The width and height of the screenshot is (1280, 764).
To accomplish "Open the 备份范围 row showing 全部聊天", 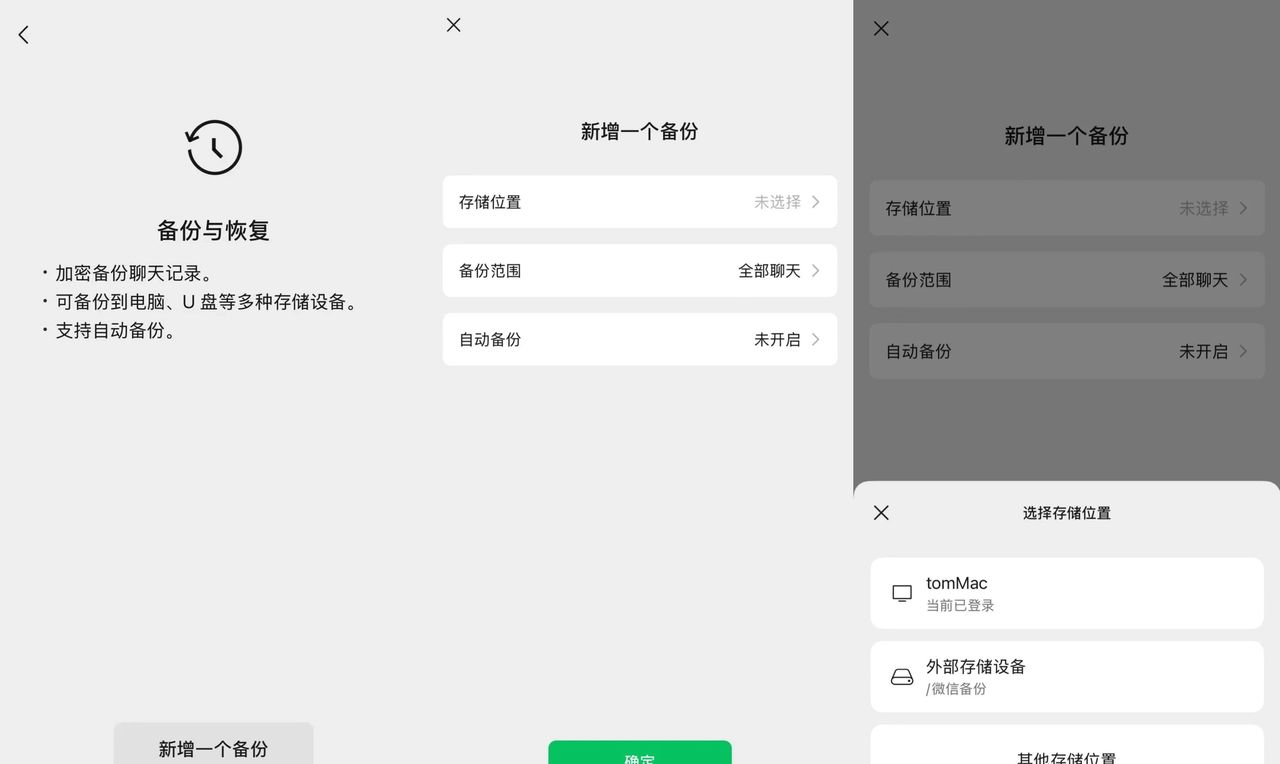I will 639,271.
